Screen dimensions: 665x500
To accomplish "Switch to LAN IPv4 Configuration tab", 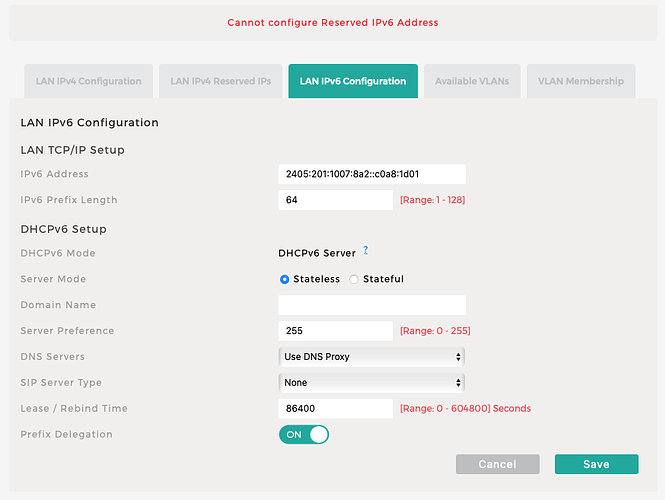I will [x=88, y=81].
